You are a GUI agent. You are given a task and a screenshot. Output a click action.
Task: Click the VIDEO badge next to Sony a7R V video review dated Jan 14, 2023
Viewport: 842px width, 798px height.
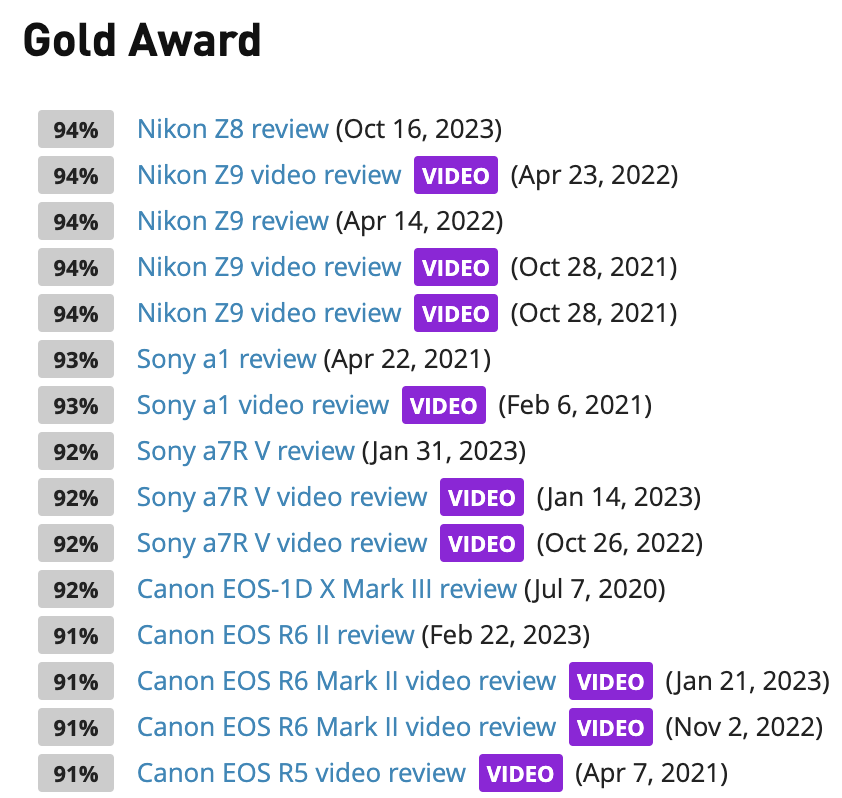(481, 497)
